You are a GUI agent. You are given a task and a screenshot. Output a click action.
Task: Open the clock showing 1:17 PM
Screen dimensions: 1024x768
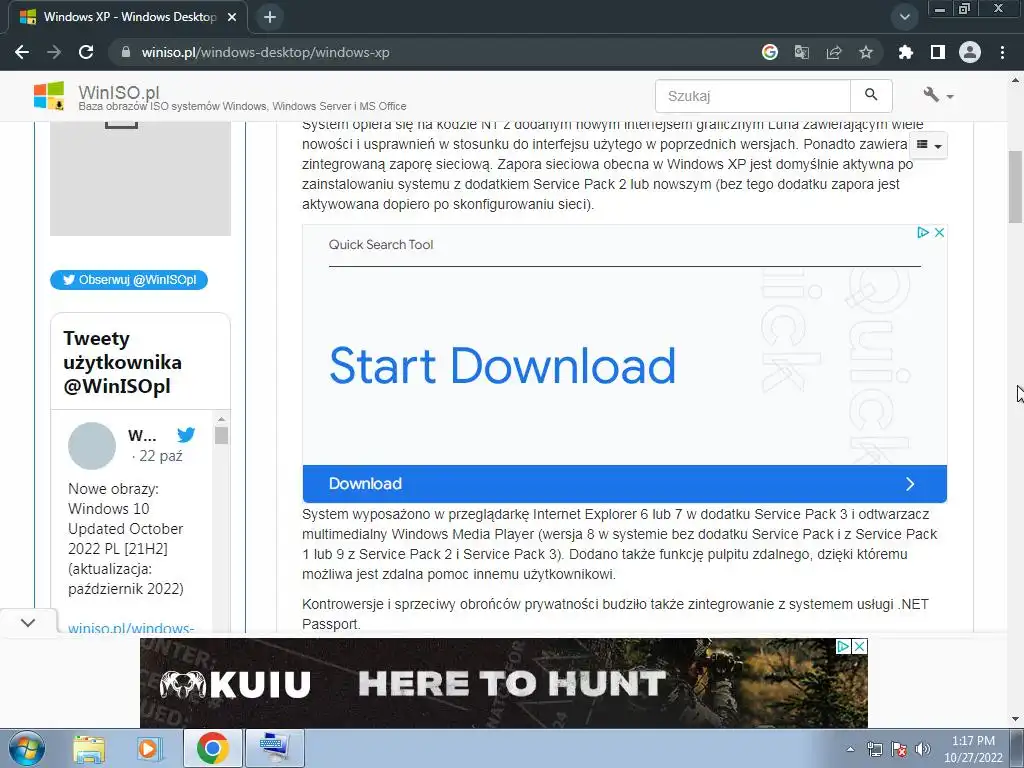pyautogui.click(x=973, y=749)
